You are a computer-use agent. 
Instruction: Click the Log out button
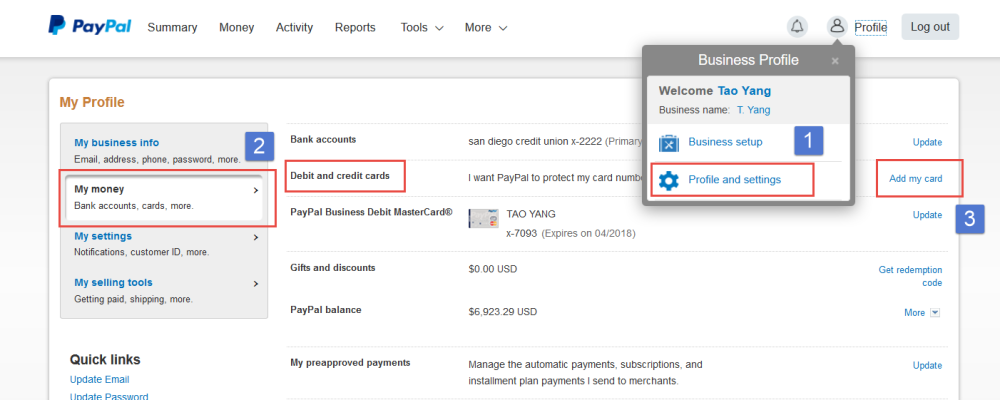pyautogui.click(x=930, y=27)
